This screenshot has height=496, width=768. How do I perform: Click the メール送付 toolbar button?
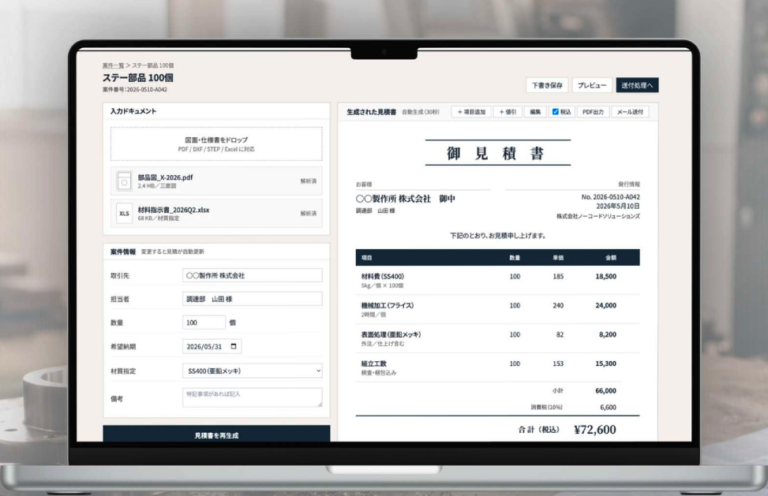pos(630,112)
